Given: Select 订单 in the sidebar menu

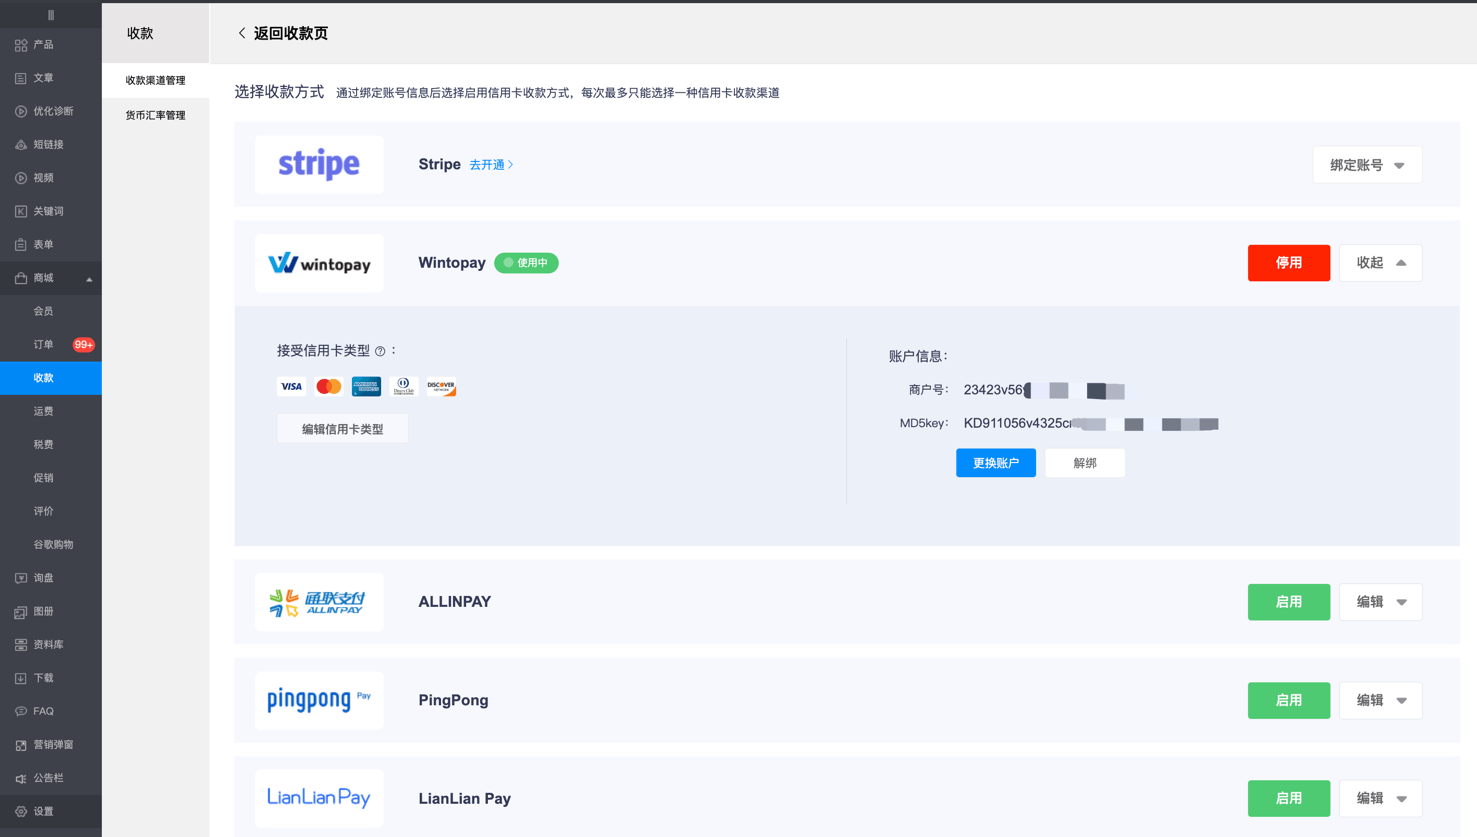Looking at the screenshot, I should click(x=44, y=344).
